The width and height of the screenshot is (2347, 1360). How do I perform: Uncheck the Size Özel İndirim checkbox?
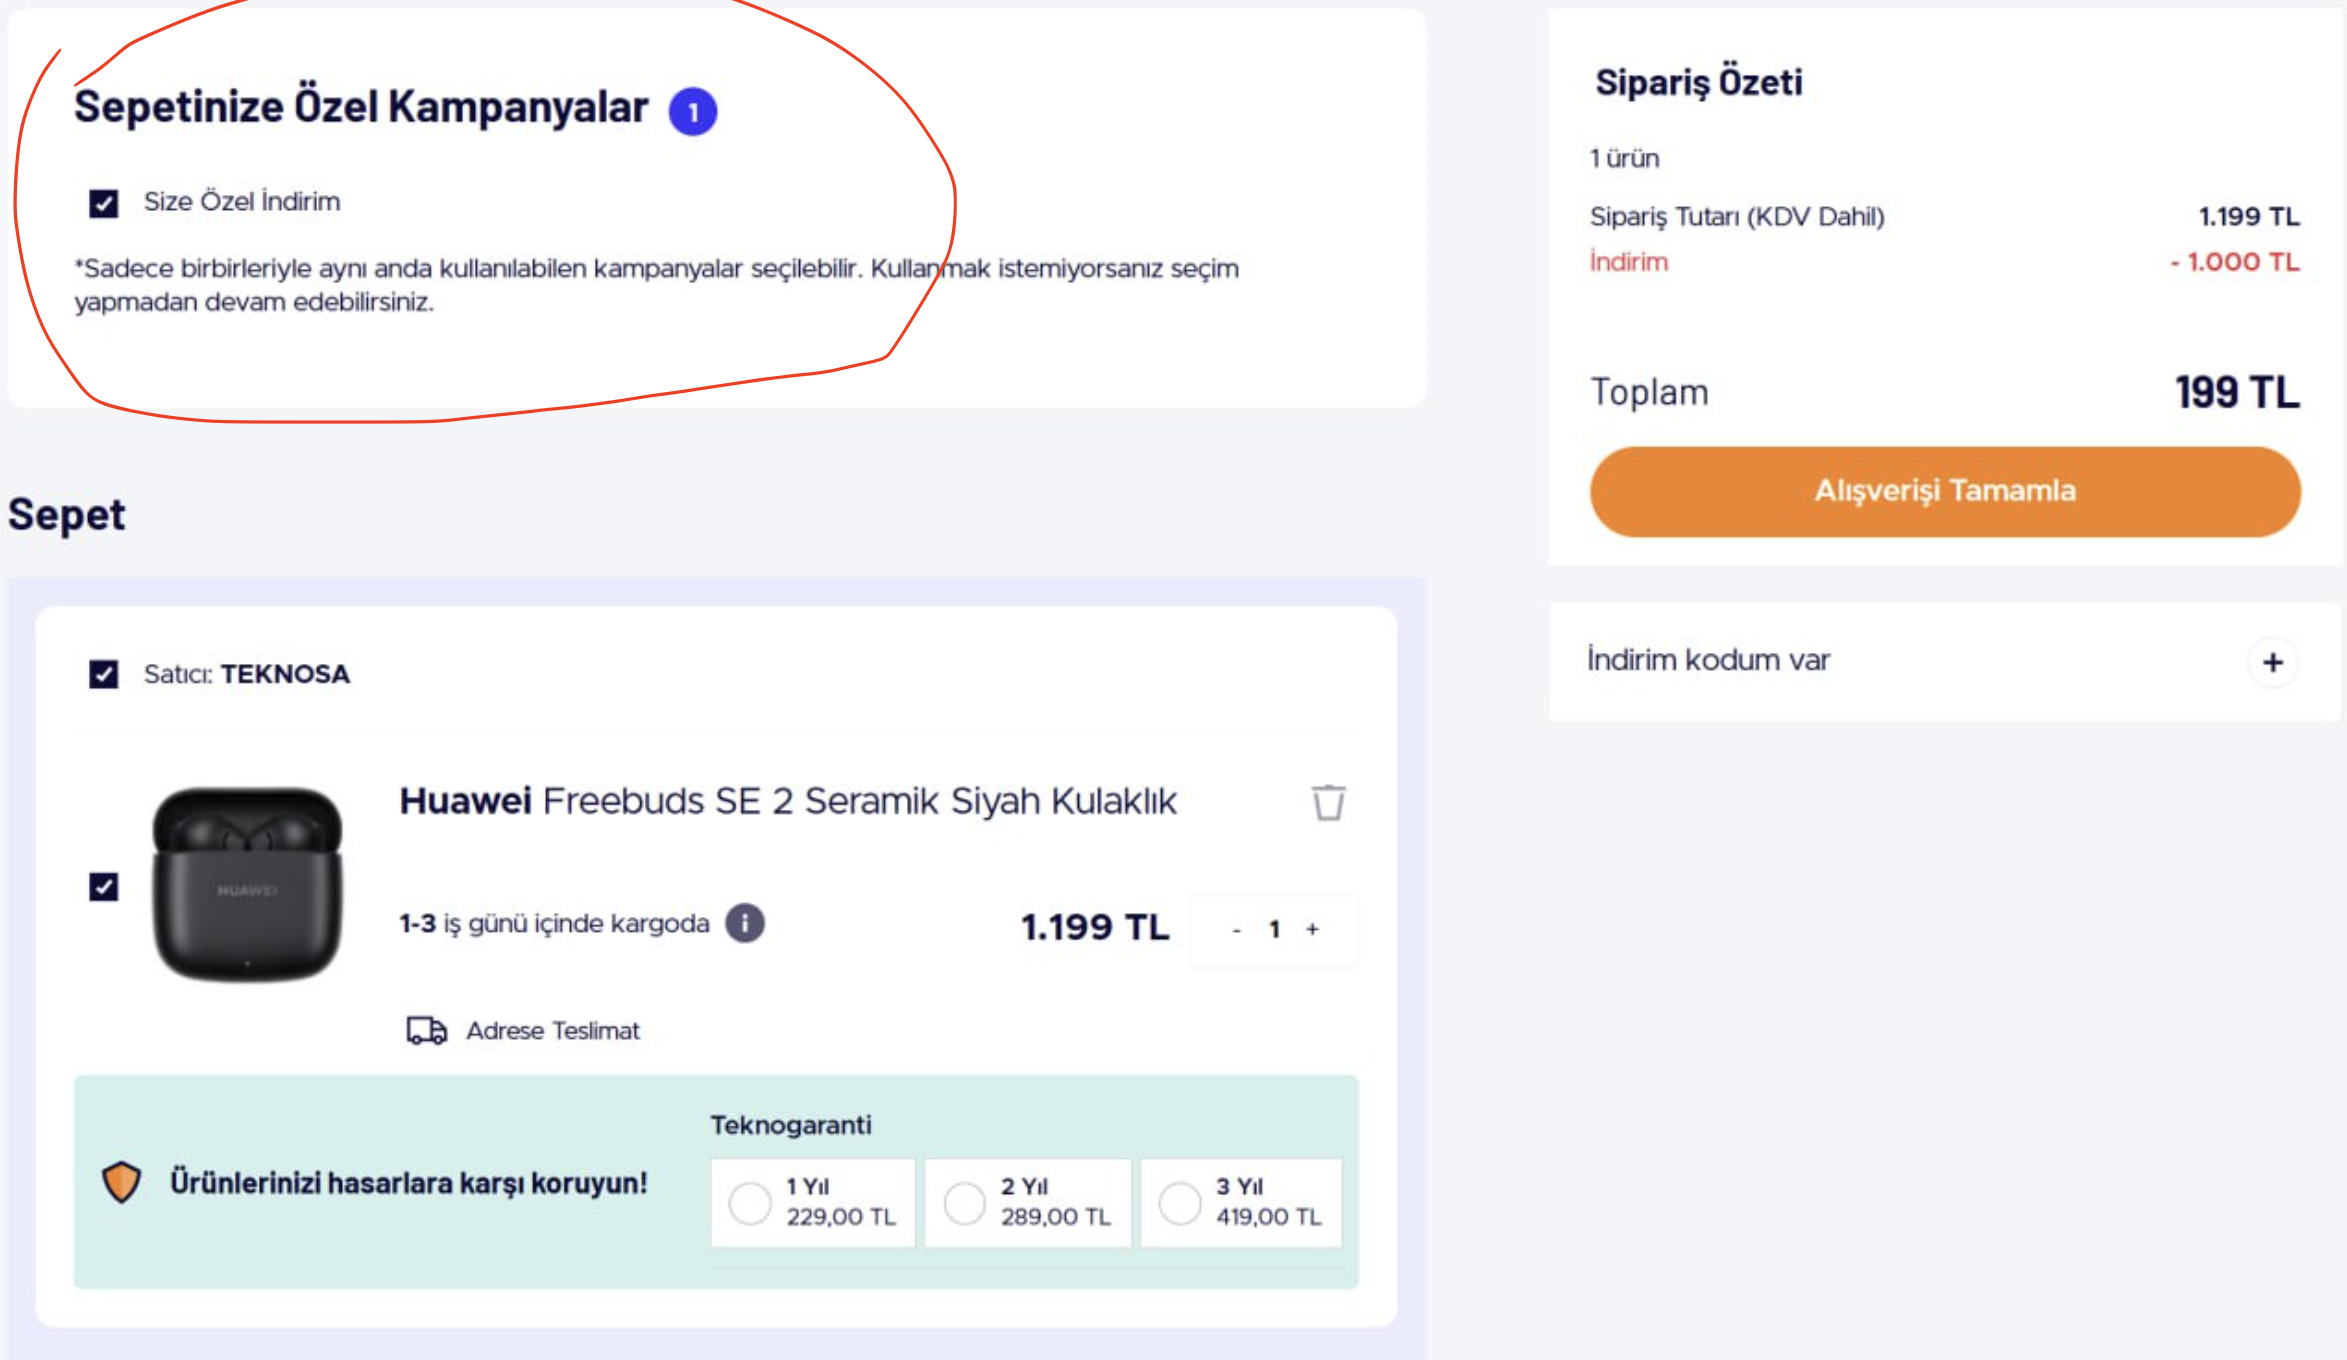point(104,203)
